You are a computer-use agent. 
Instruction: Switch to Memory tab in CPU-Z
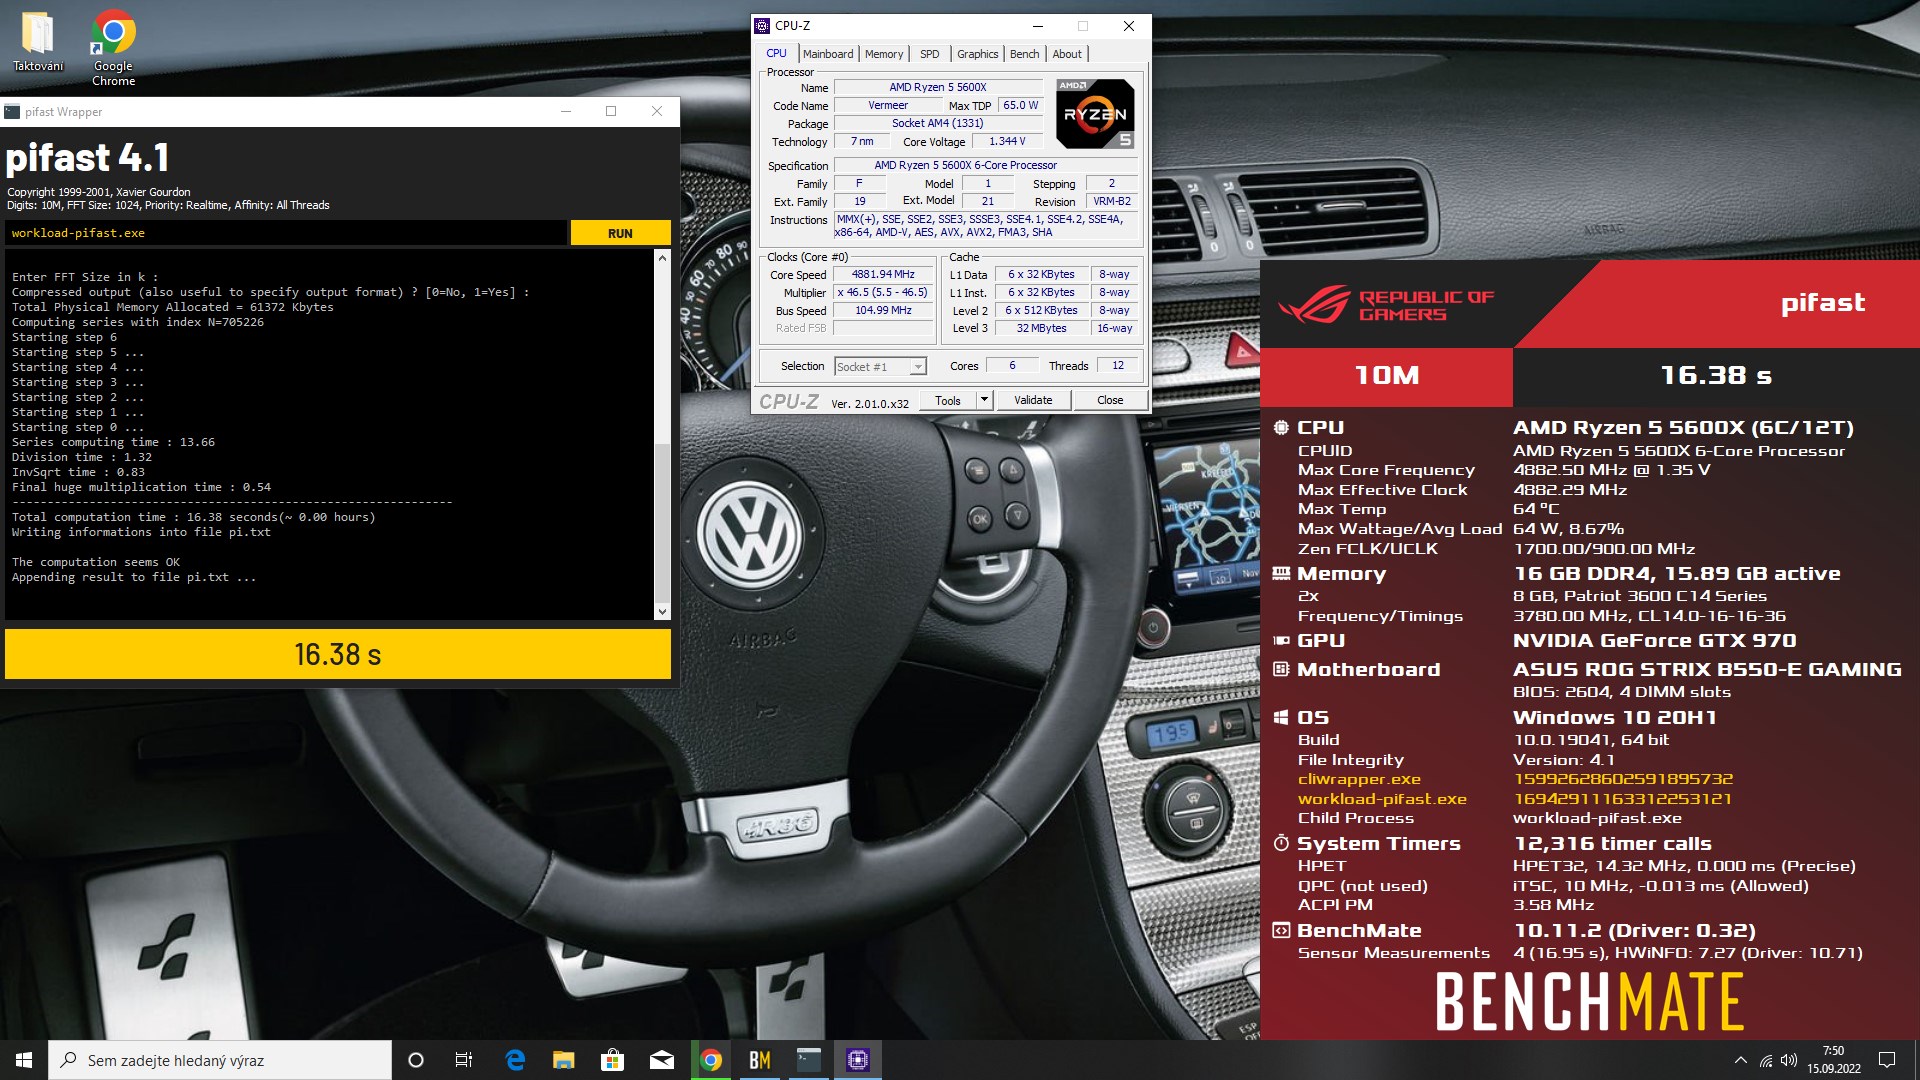(x=884, y=54)
